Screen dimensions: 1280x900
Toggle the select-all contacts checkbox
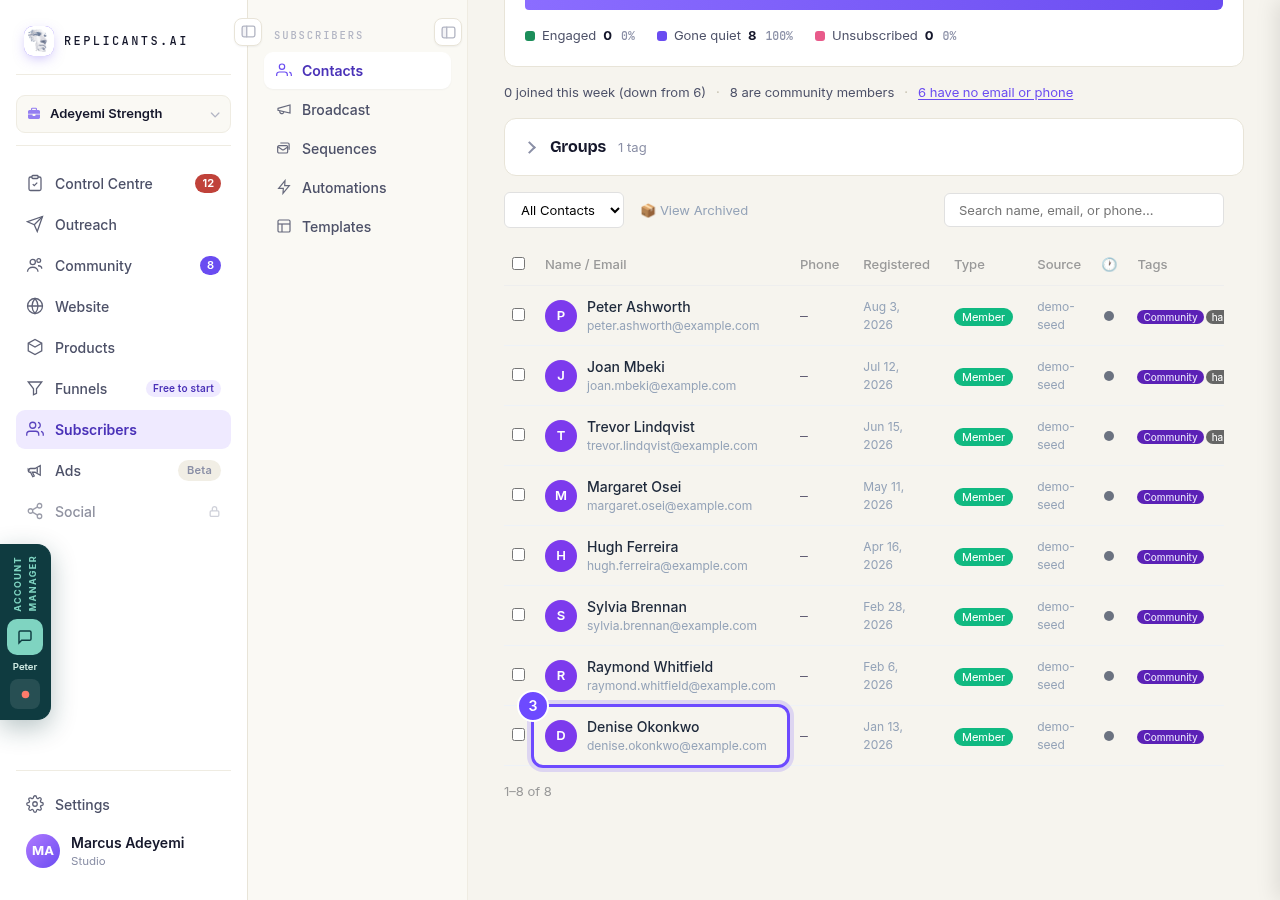point(518,264)
